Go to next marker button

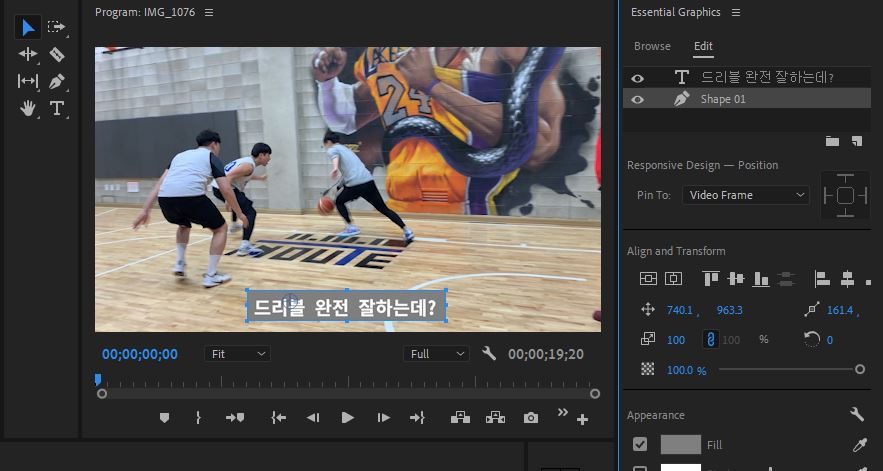[x=235, y=417]
